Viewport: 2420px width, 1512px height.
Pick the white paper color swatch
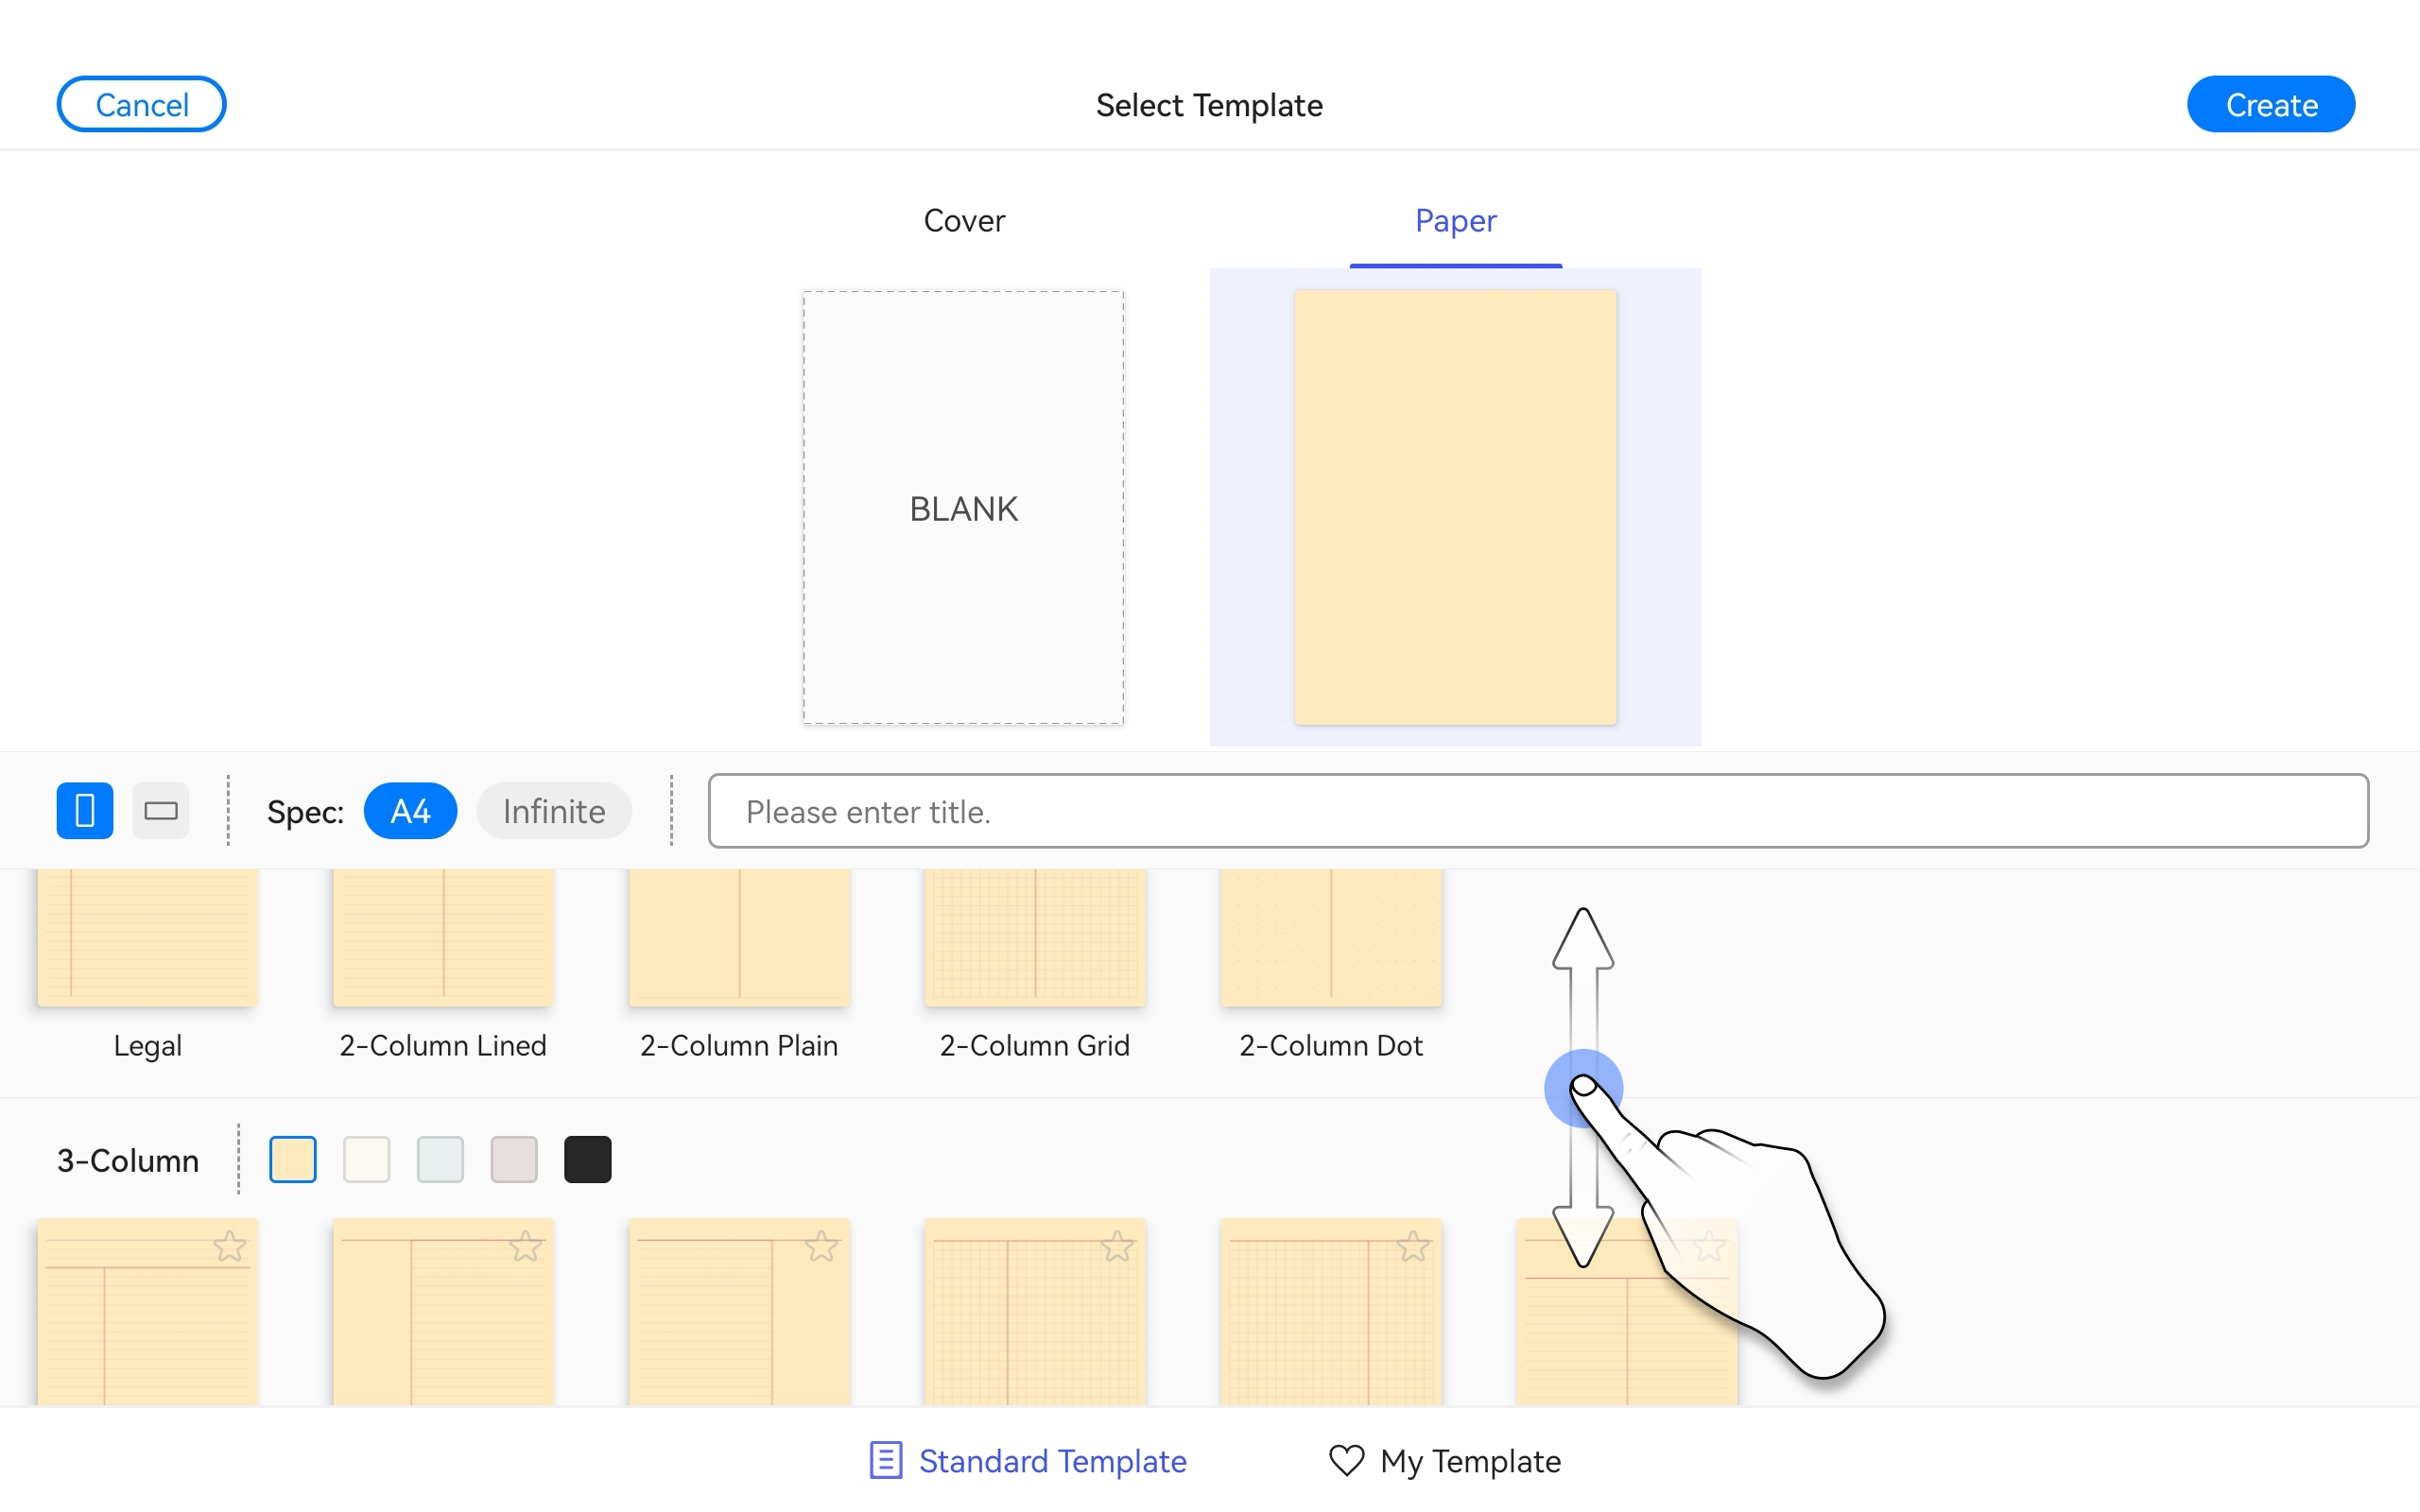click(x=366, y=1159)
